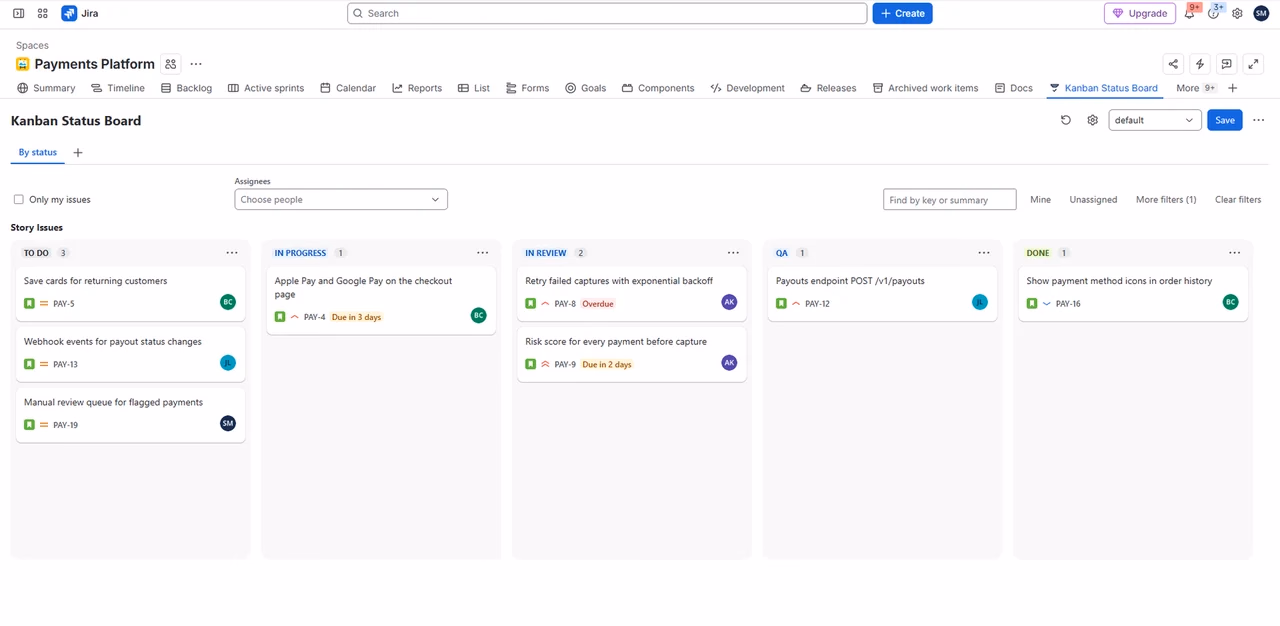The width and height of the screenshot is (1280, 626).
Task: Click the team people icon beside Payments Platform
Action: tap(171, 64)
